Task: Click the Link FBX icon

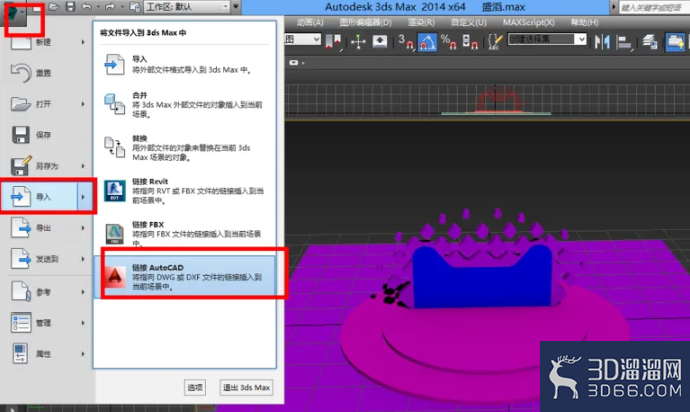Action: 115,234
